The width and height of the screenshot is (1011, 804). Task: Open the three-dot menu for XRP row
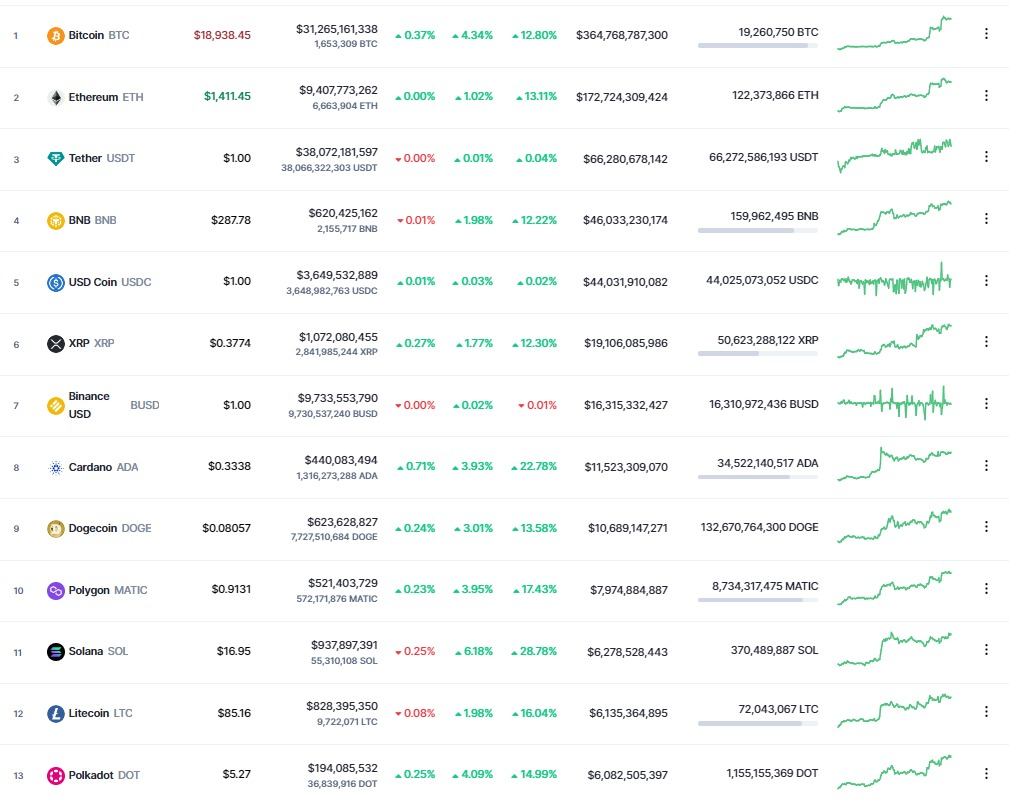986,342
